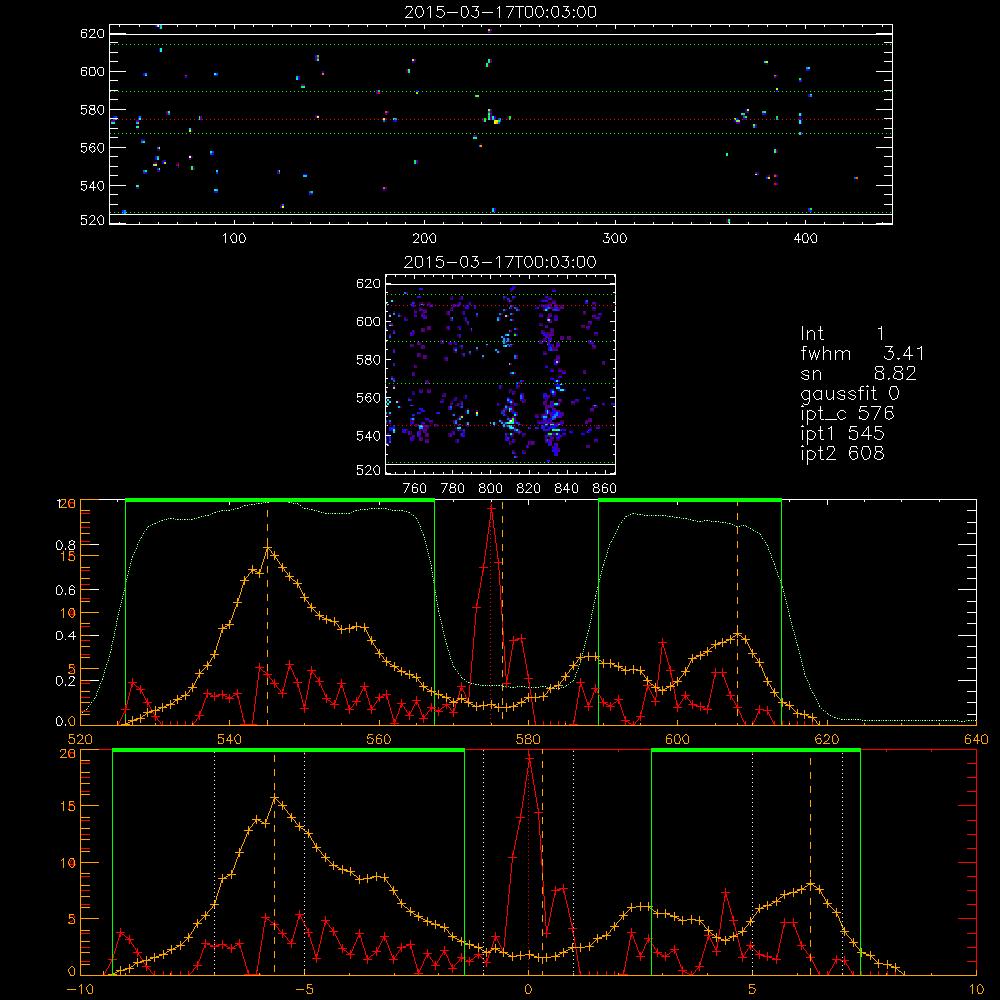Click the 'sn 8.82' info line
The image size is (1000, 1000).
tap(858, 373)
